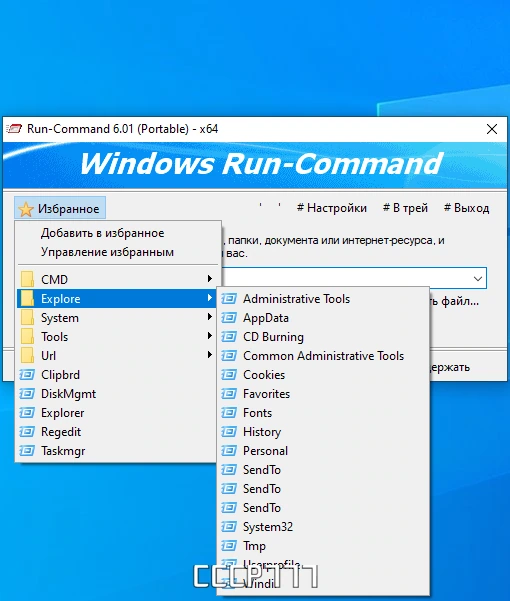510x601 pixels.
Task: Launch the Clipbrd favorite
Action: (116, 375)
